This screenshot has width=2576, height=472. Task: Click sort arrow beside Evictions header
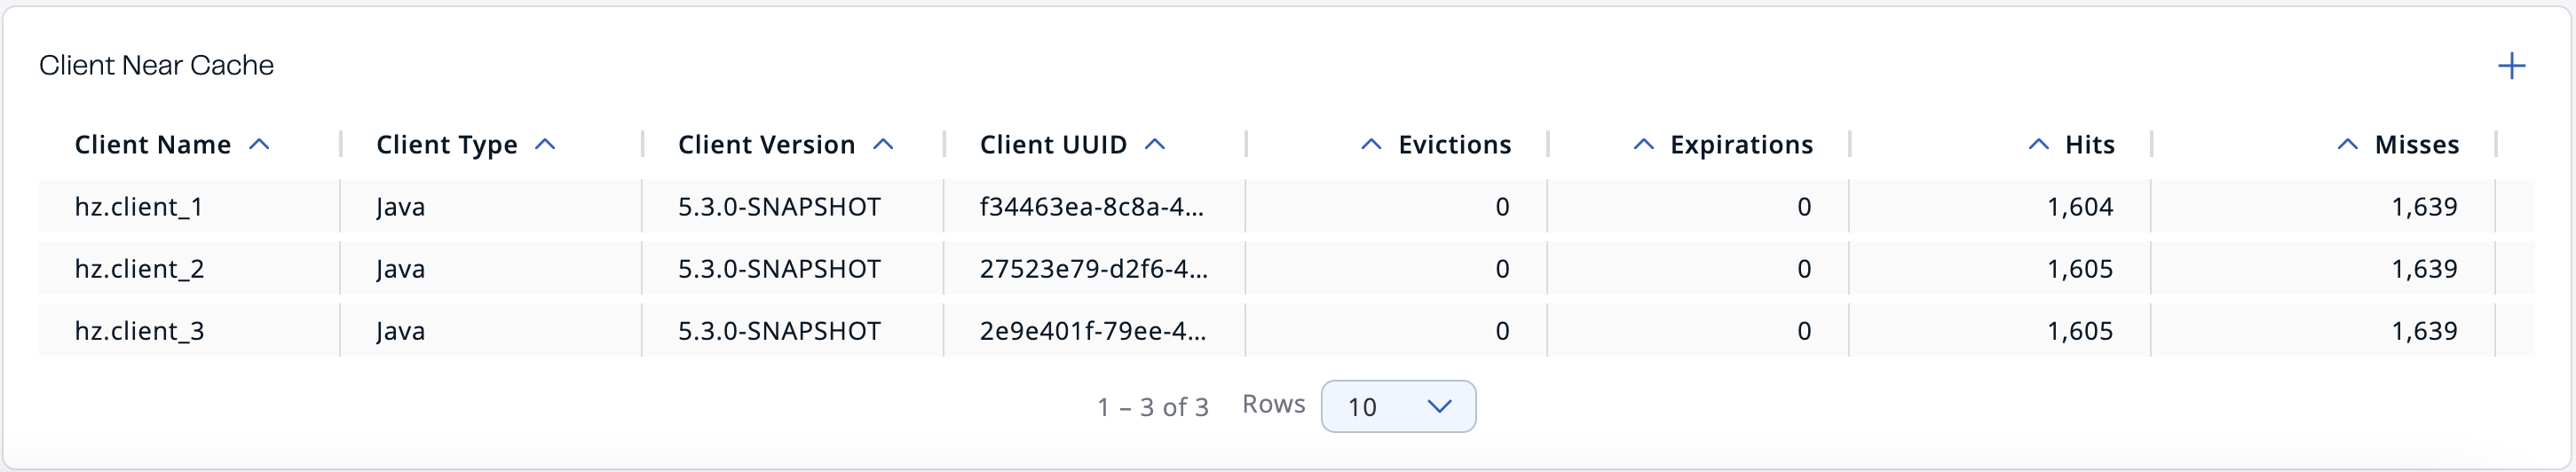1371,145
